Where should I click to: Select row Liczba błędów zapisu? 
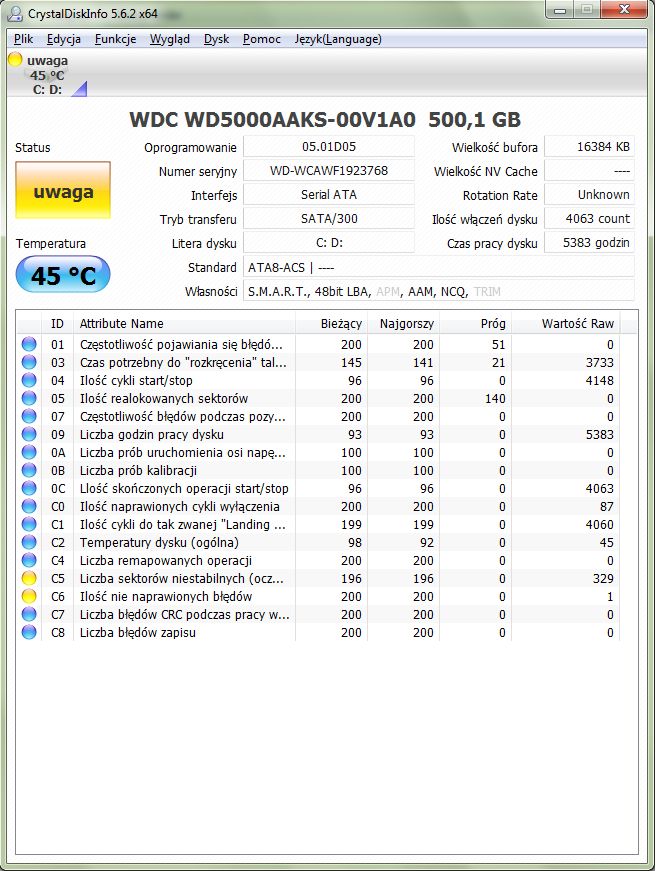click(318, 632)
